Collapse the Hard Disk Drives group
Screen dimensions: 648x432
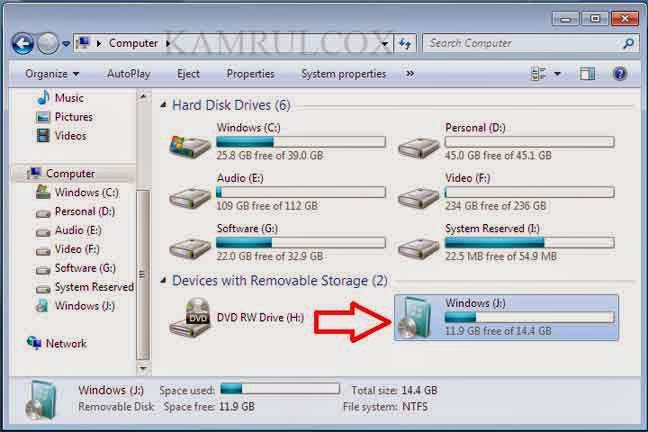[x=164, y=105]
